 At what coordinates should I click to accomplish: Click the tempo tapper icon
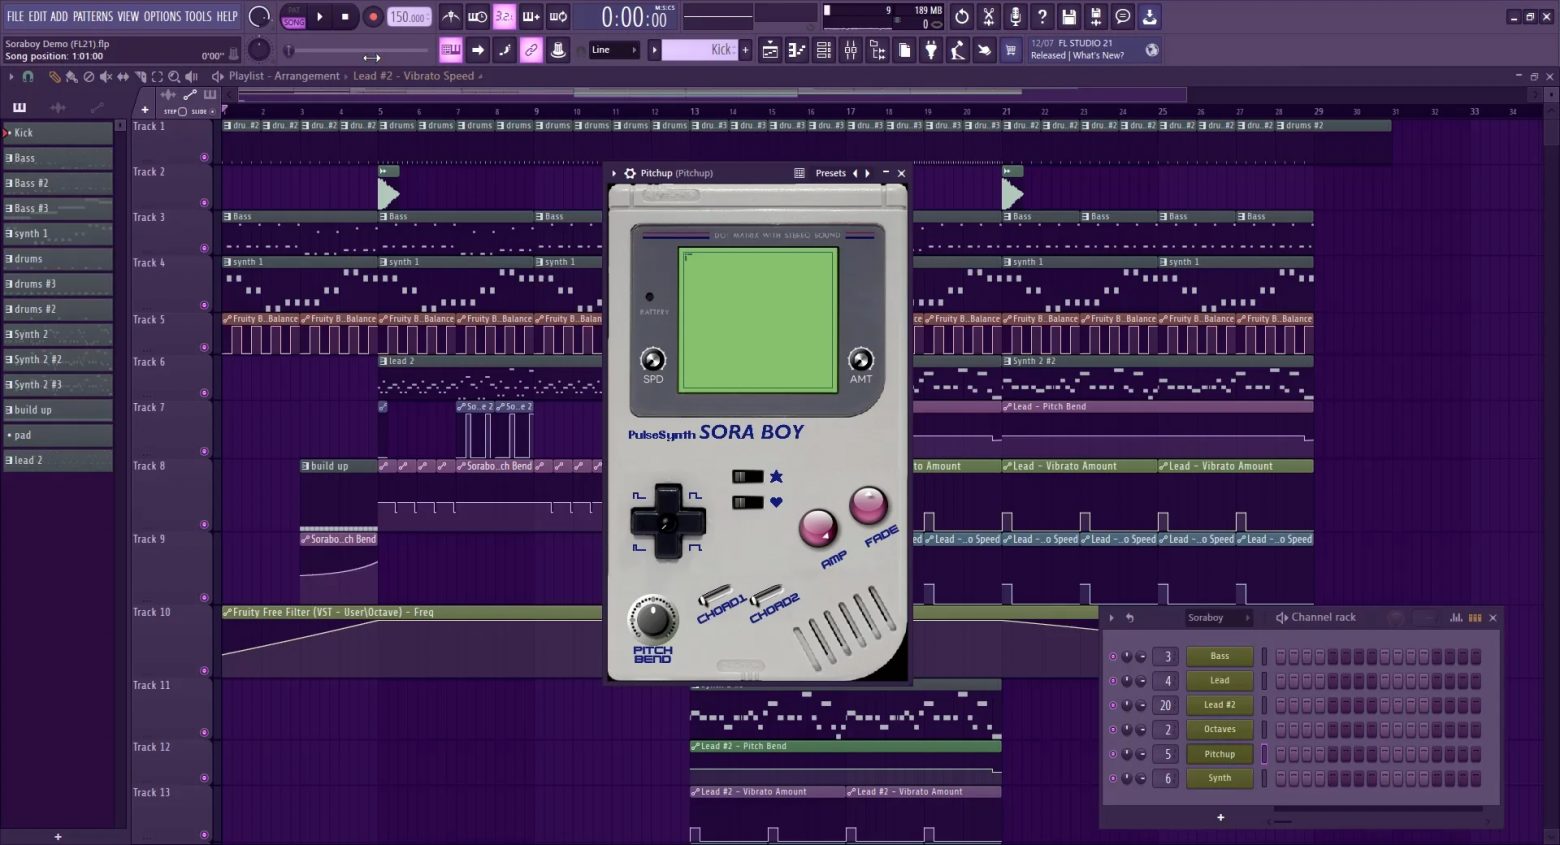(958, 50)
